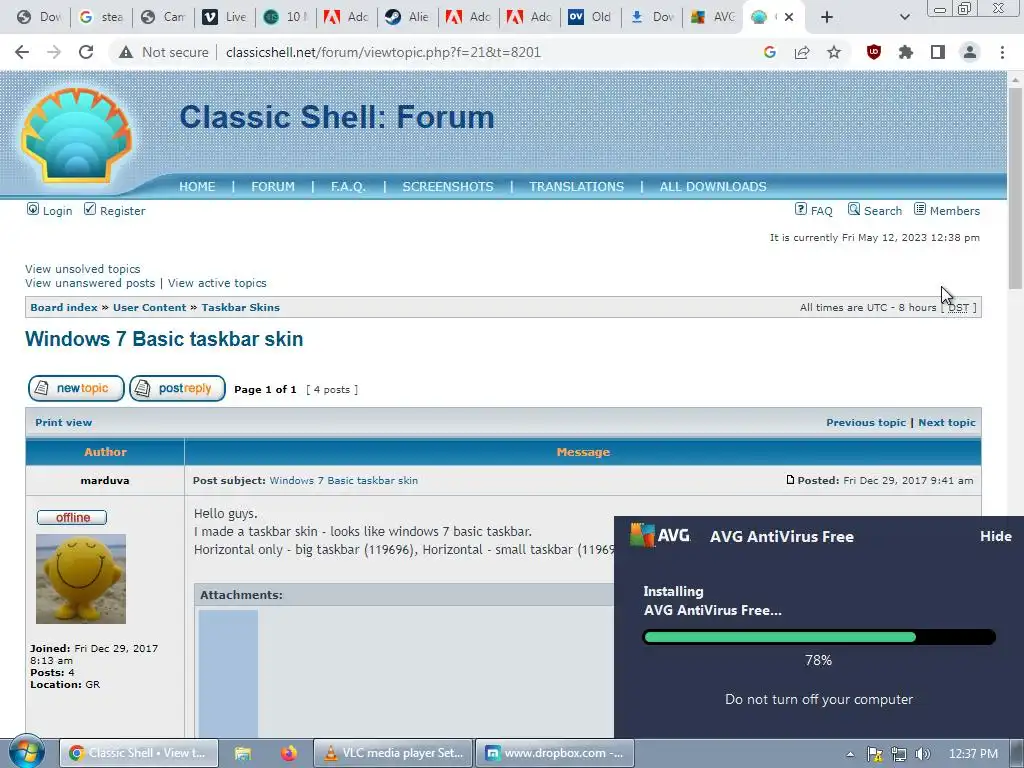Open VLC media player Setup taskbar item
1024x768 pixels.
(x=394, y=753)
